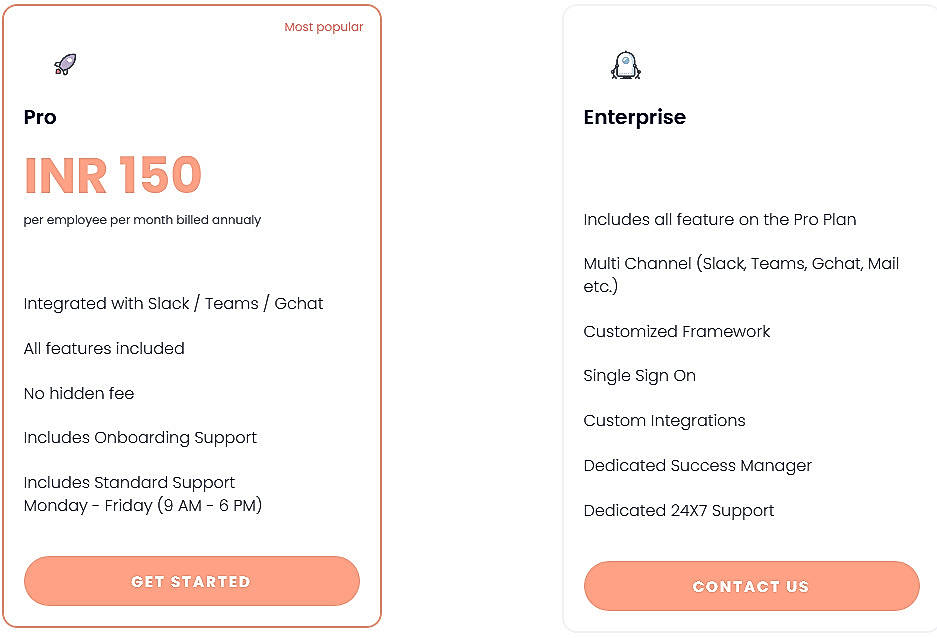The height and width of the screenshot is (638, 937).
Task: Click the Dedicated 24X7 Support line
Action: pyautogui.click(x=678, y=510)
